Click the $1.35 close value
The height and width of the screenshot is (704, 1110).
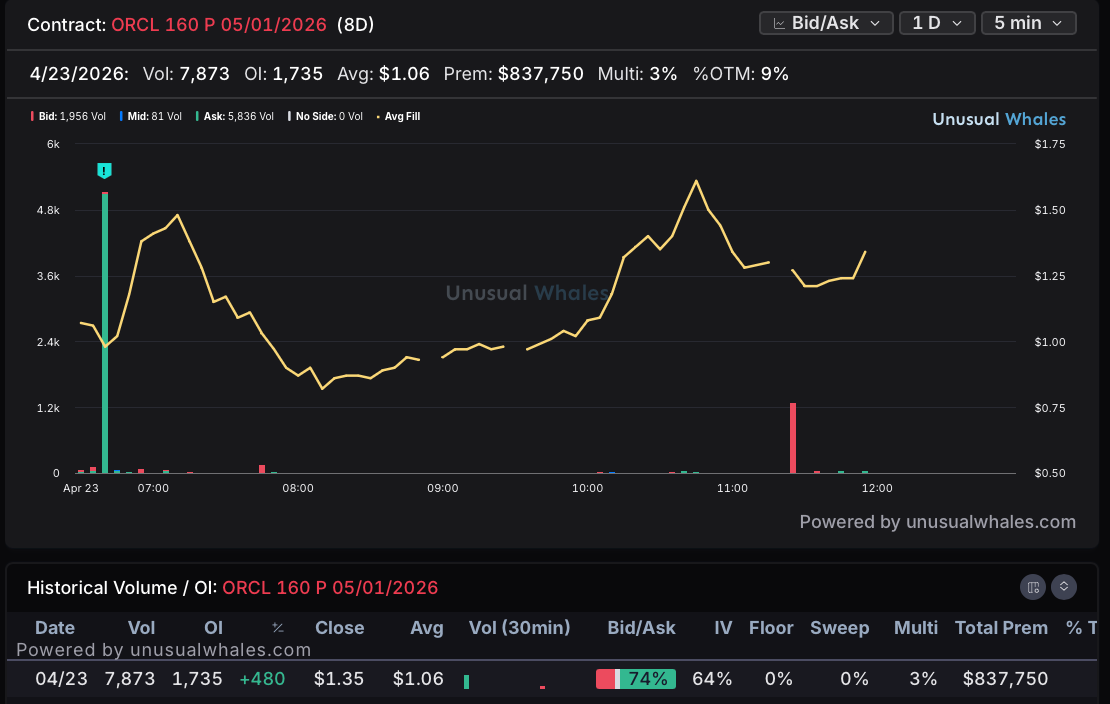[338, 679]
